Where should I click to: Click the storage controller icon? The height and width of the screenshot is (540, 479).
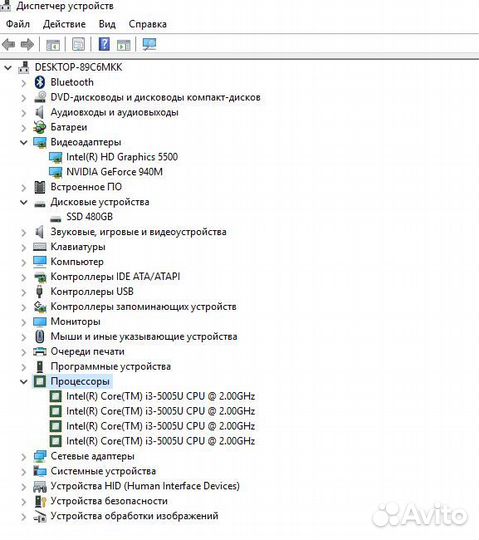[40, 307]
